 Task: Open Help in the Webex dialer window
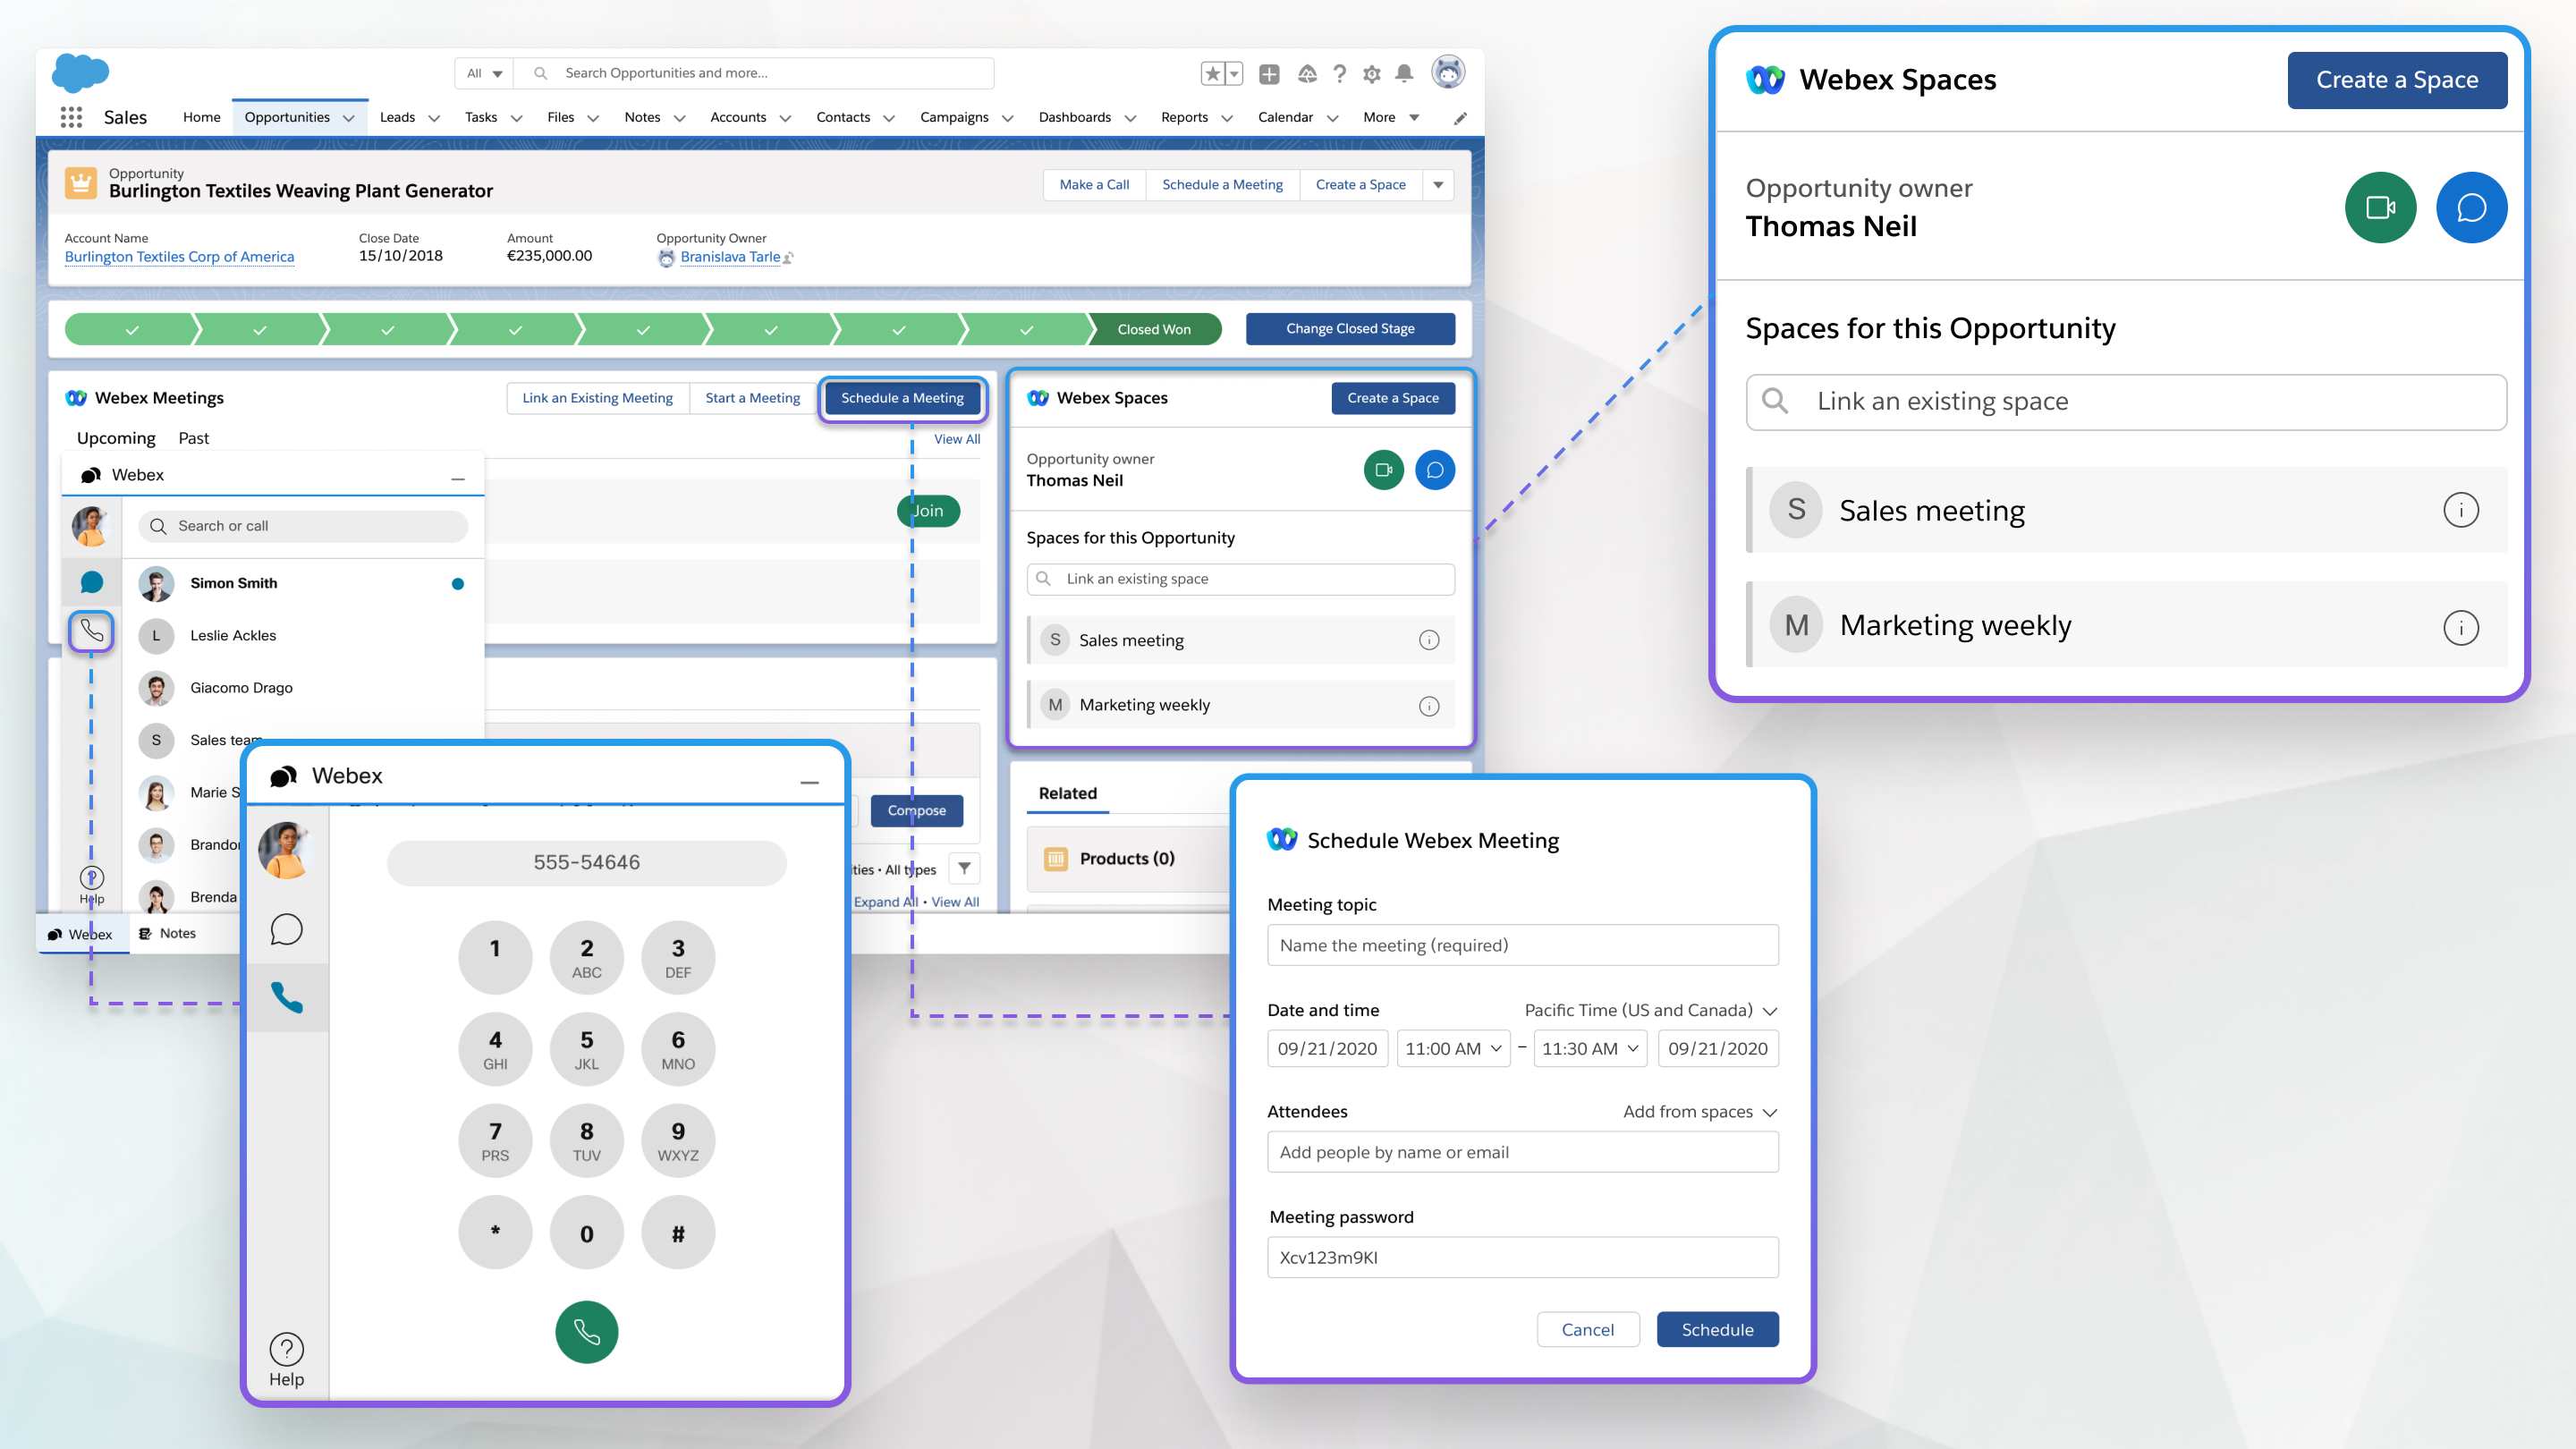pyautogui.click(x=286, y=1361)
